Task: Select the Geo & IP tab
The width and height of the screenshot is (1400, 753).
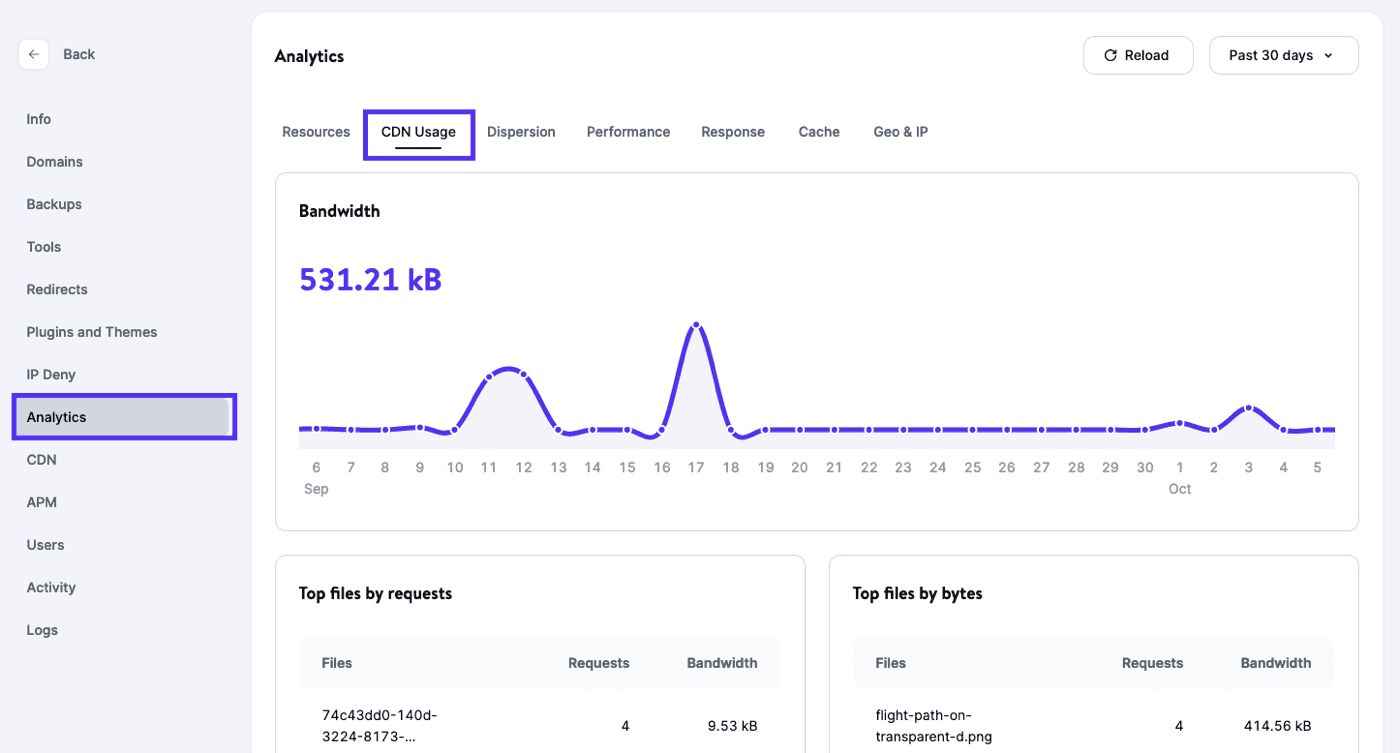Action: pos(900,131)
